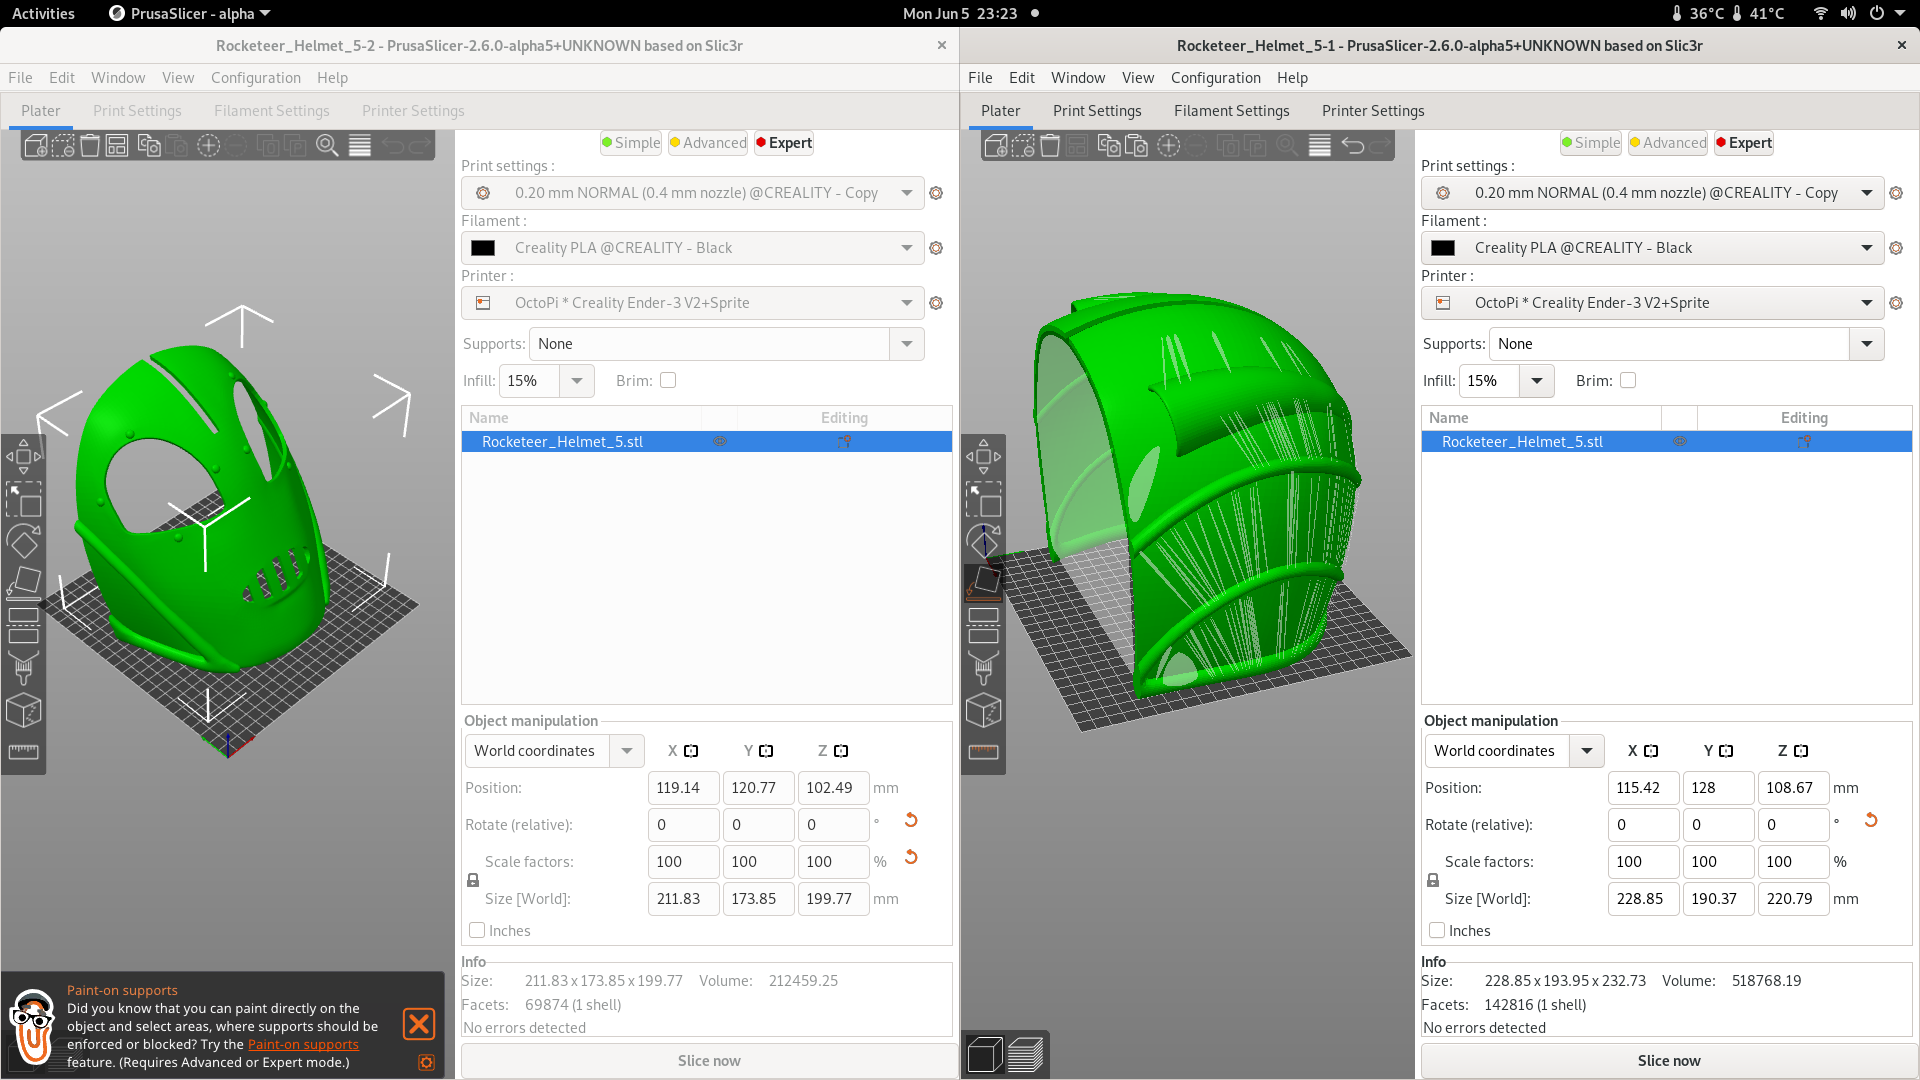Open the Paint-on supports hyperlink in hint
This screenshot has height=1080, width=1920.
(x=303, y=1044)
